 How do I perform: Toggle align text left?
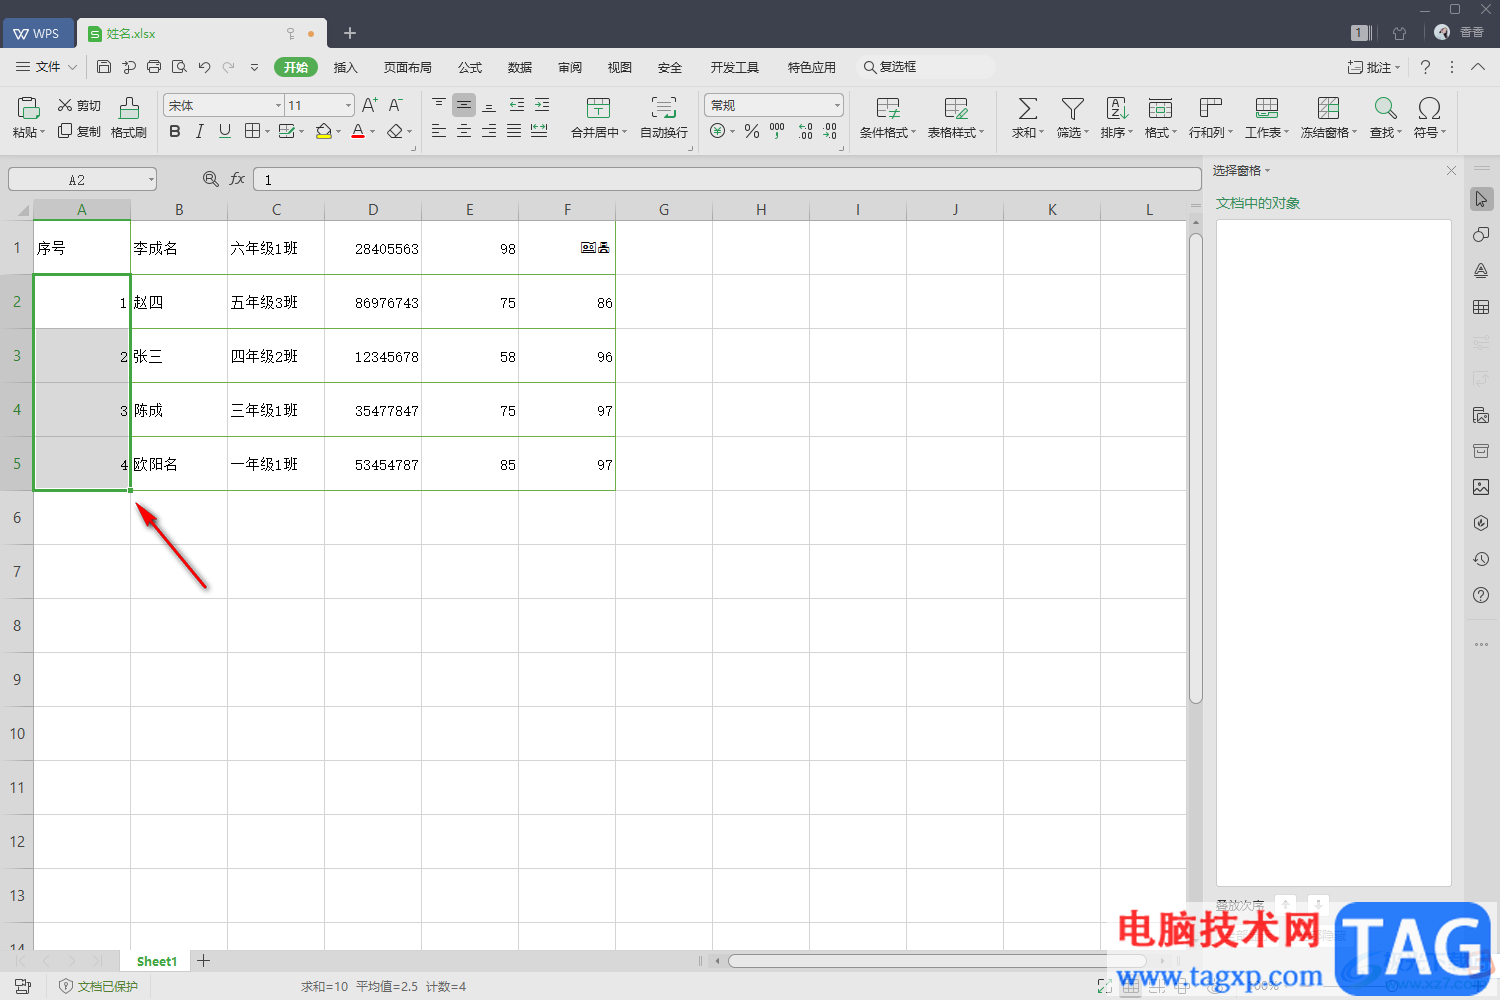(x=439, y=131)
